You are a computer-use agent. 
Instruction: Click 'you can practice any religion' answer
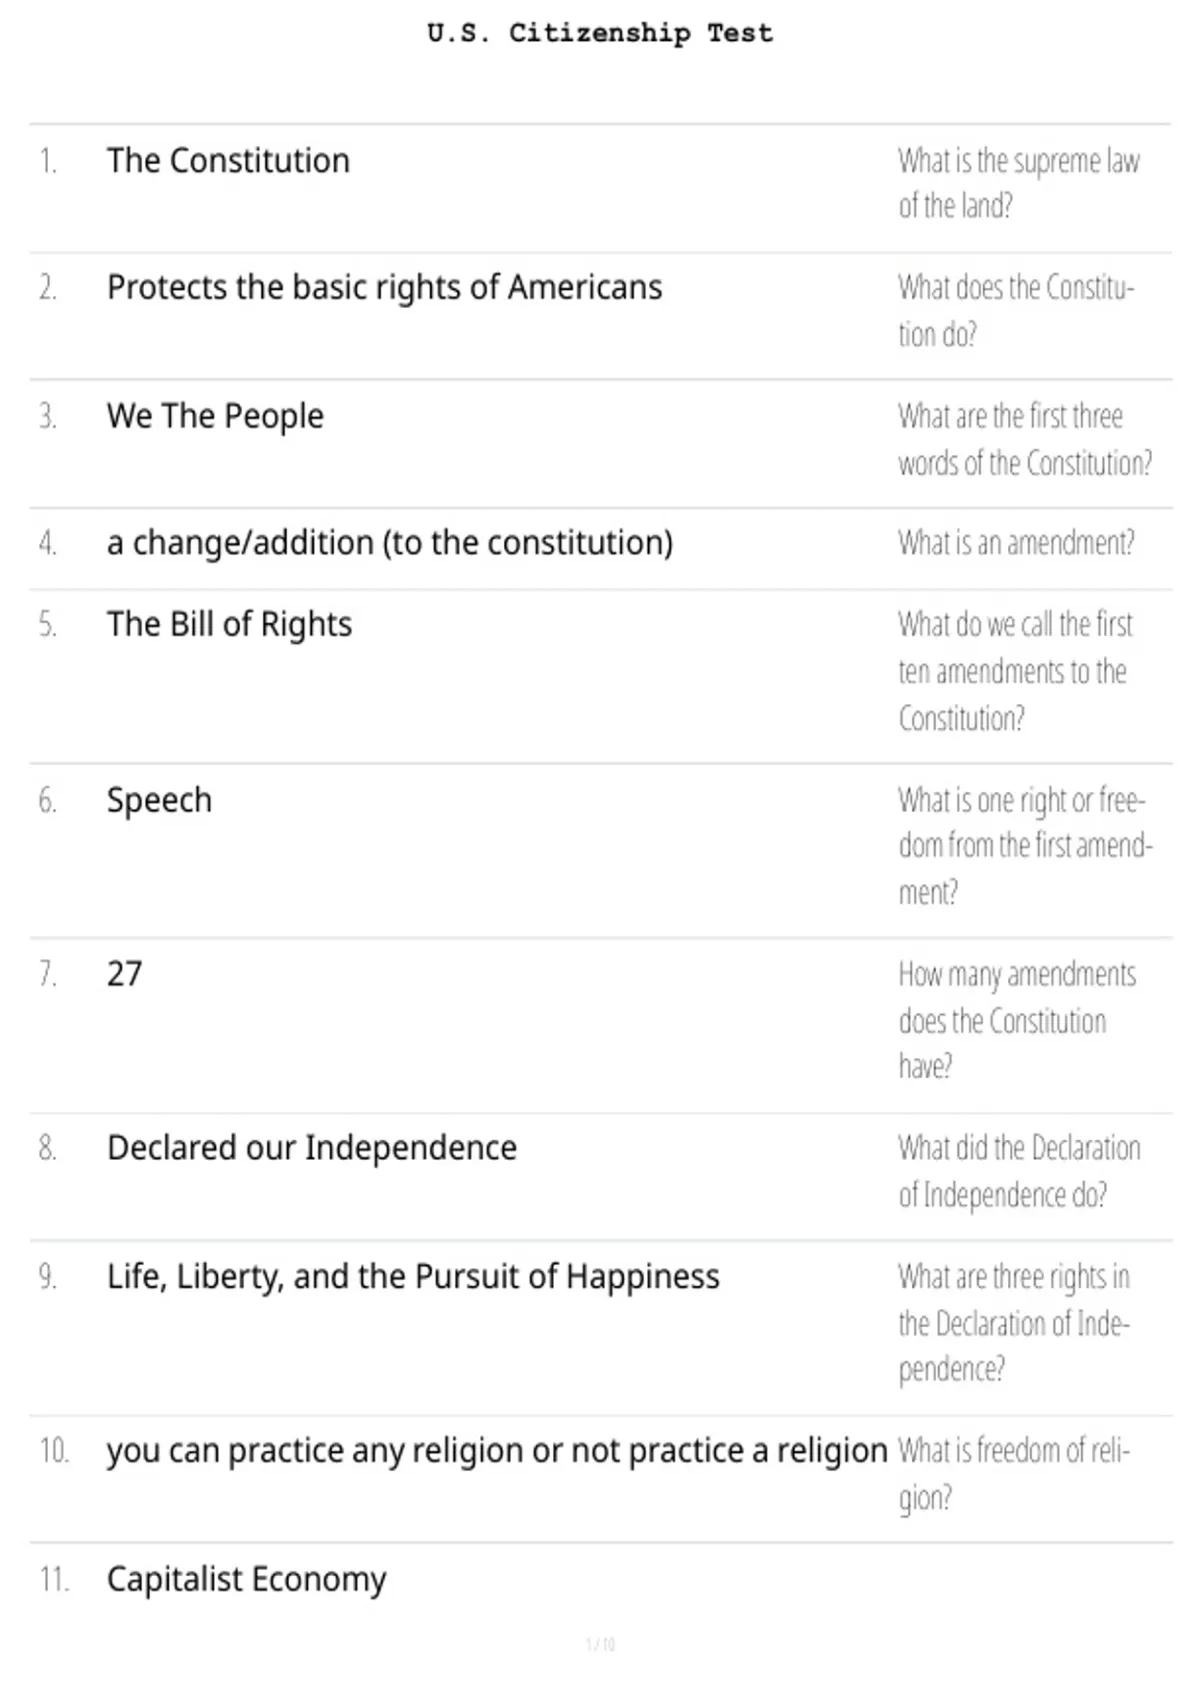pos(497,1451)
